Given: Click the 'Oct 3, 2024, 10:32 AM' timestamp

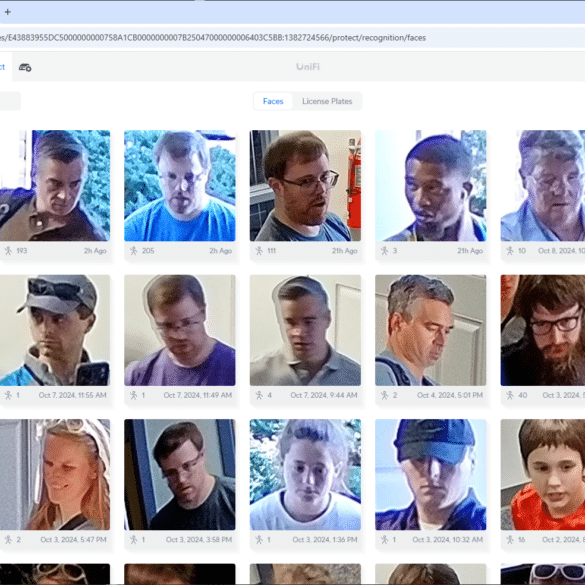Looking at the screenshot, I should click(448, 539).
